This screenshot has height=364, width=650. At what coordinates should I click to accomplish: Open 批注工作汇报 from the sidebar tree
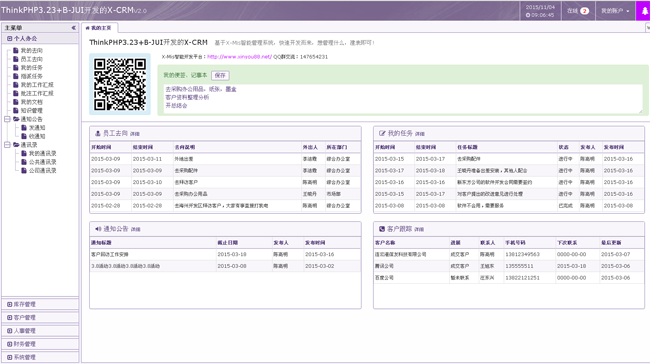(37, 93)
